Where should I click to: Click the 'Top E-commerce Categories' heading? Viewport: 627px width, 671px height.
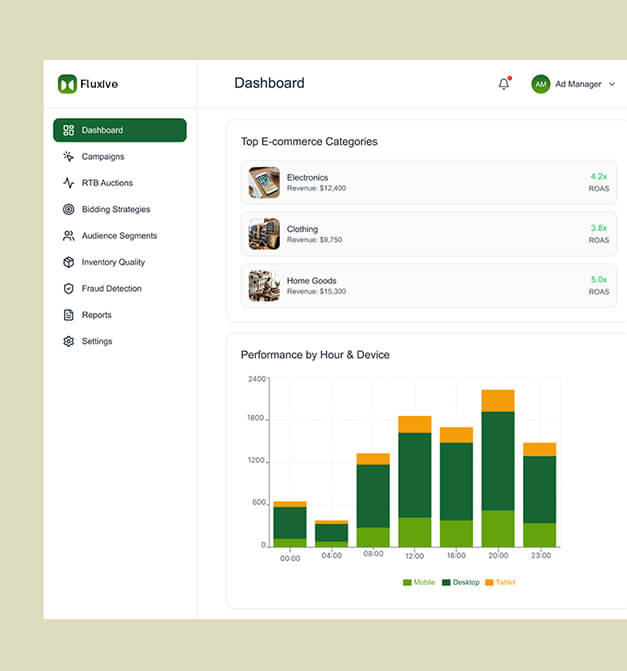click(x=309, y=142)
